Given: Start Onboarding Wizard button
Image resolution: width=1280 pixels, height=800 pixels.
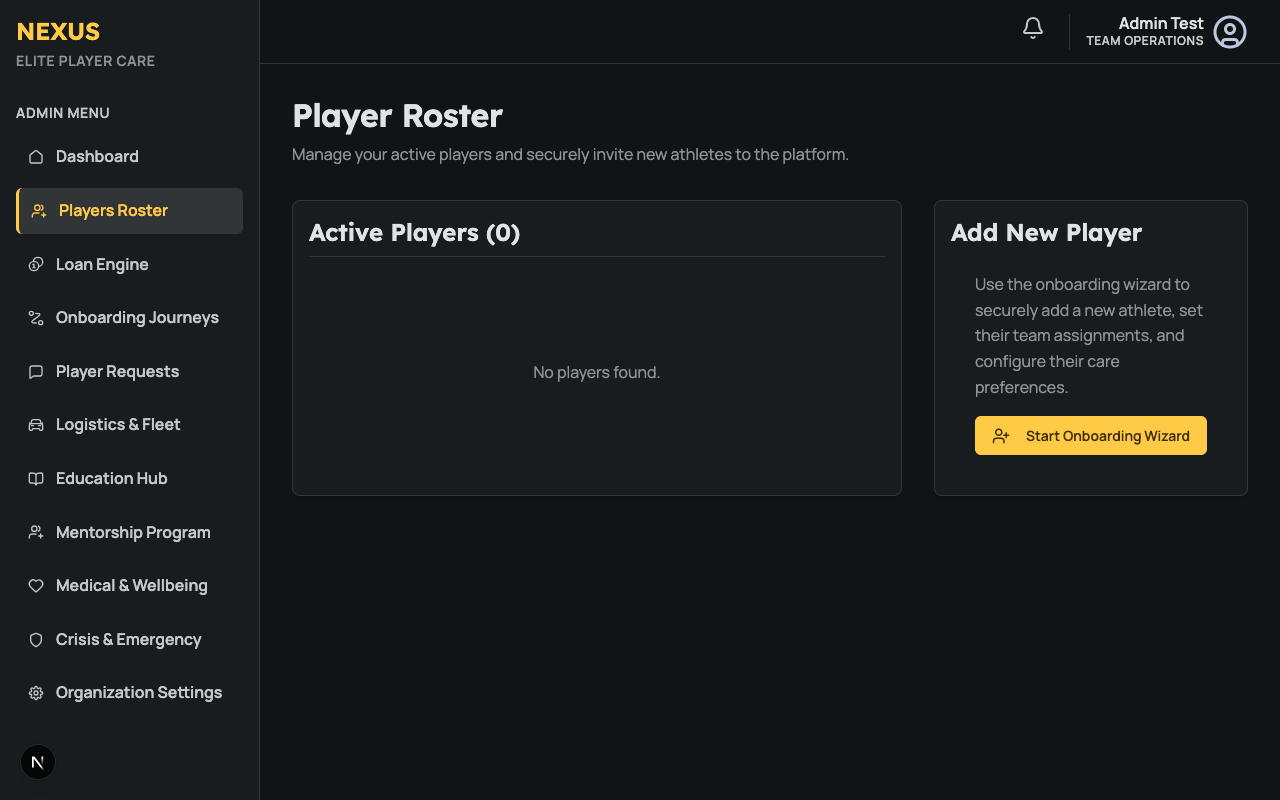Looking at the screenshot, I should point(1091,436).
